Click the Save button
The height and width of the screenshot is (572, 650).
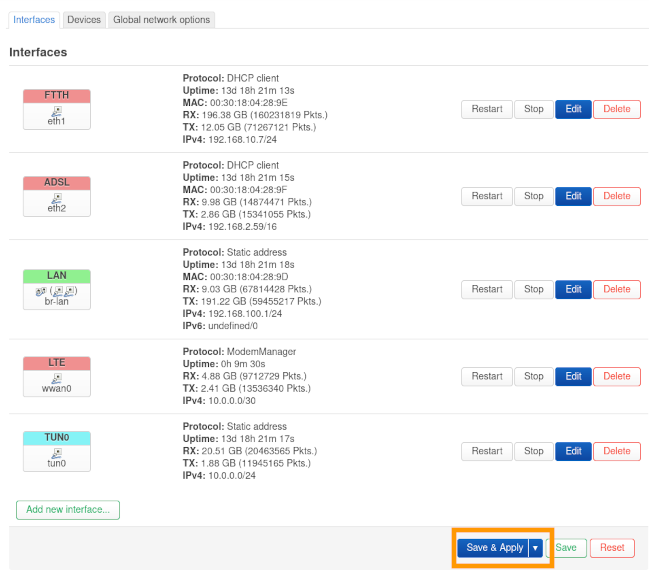point(566,548)
